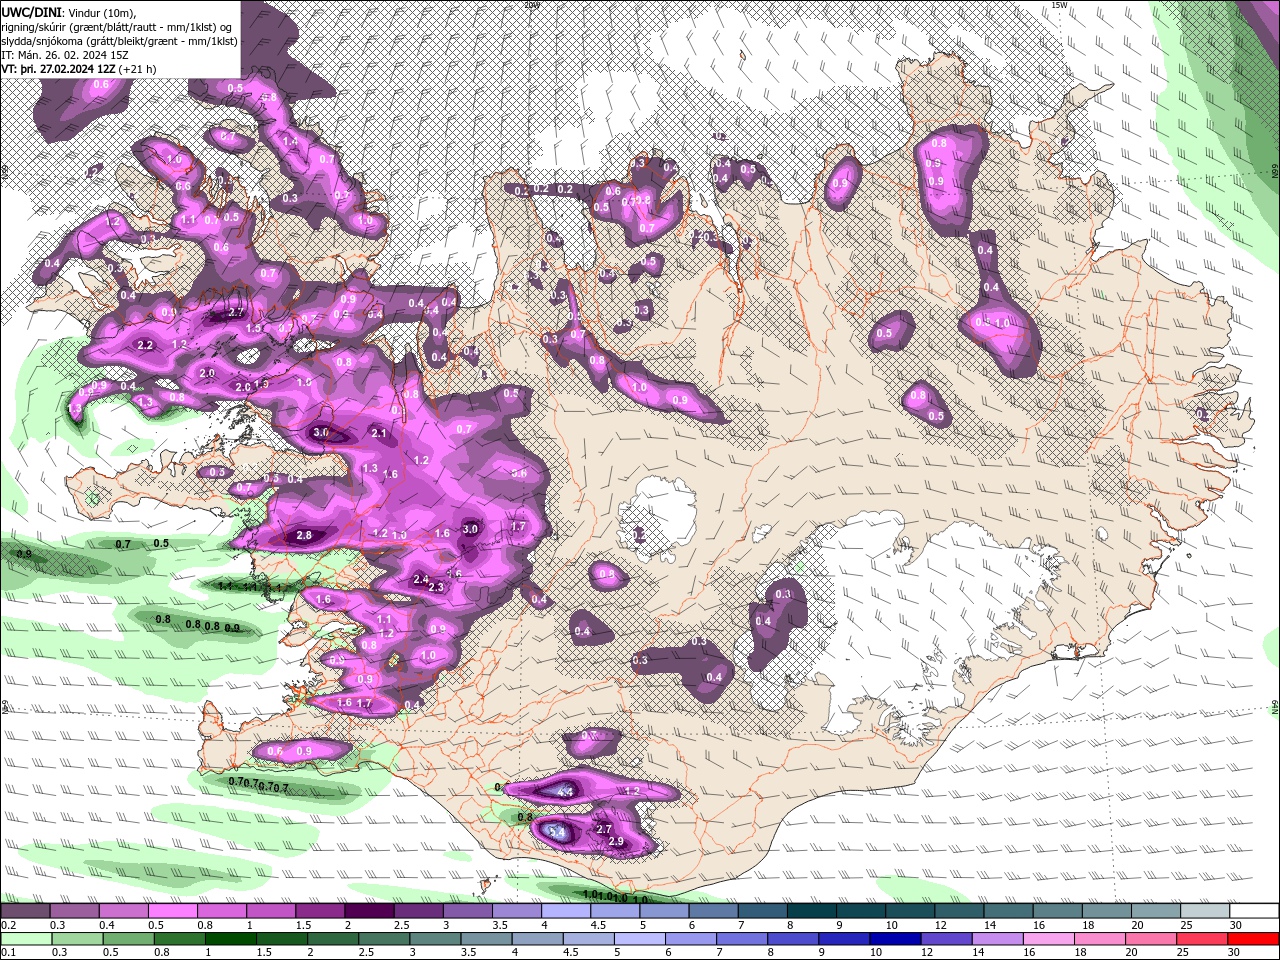Click the darkest purple 2–2.5 snow legend swatch
The height and width of the screenshot is (960, 1280).
coord(368,910)
